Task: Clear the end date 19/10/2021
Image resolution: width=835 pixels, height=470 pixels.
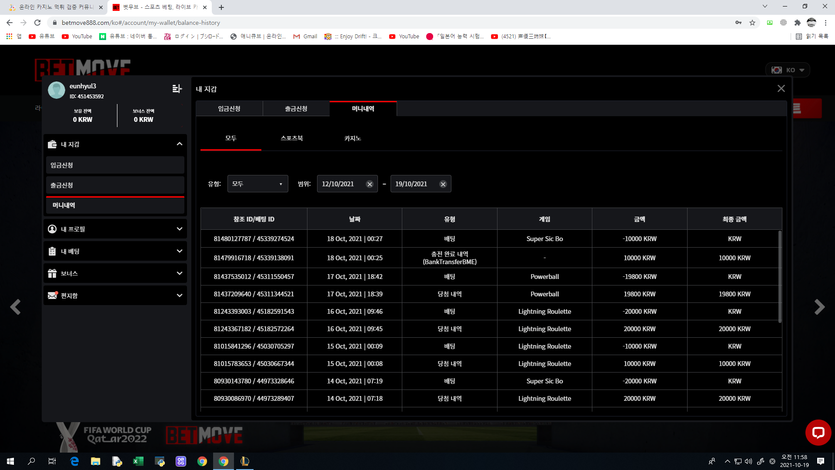Action: tap(443, 184)
